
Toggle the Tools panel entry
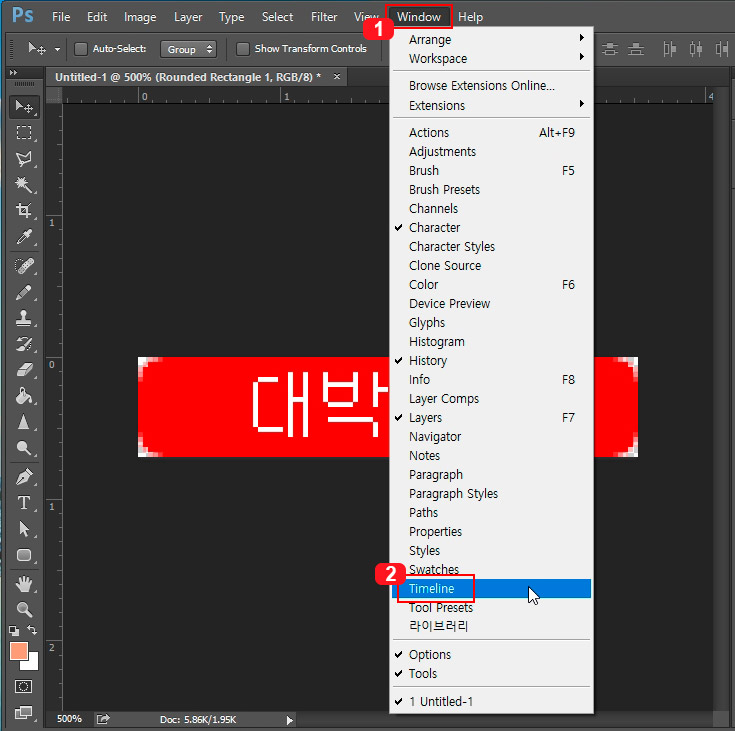pos(491,673)
